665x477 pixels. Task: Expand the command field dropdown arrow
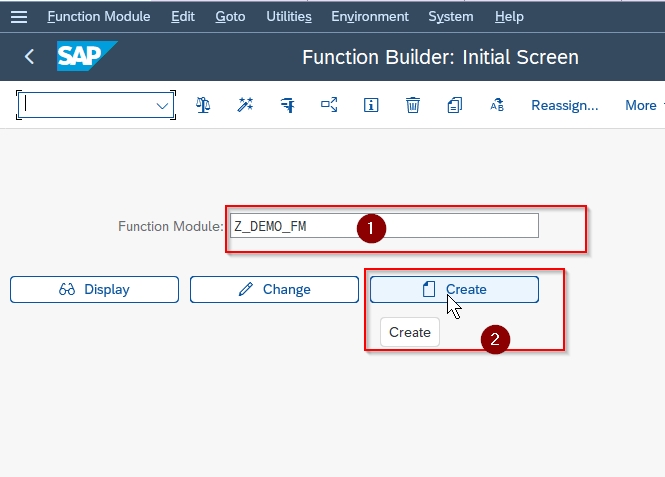[162, 106]
